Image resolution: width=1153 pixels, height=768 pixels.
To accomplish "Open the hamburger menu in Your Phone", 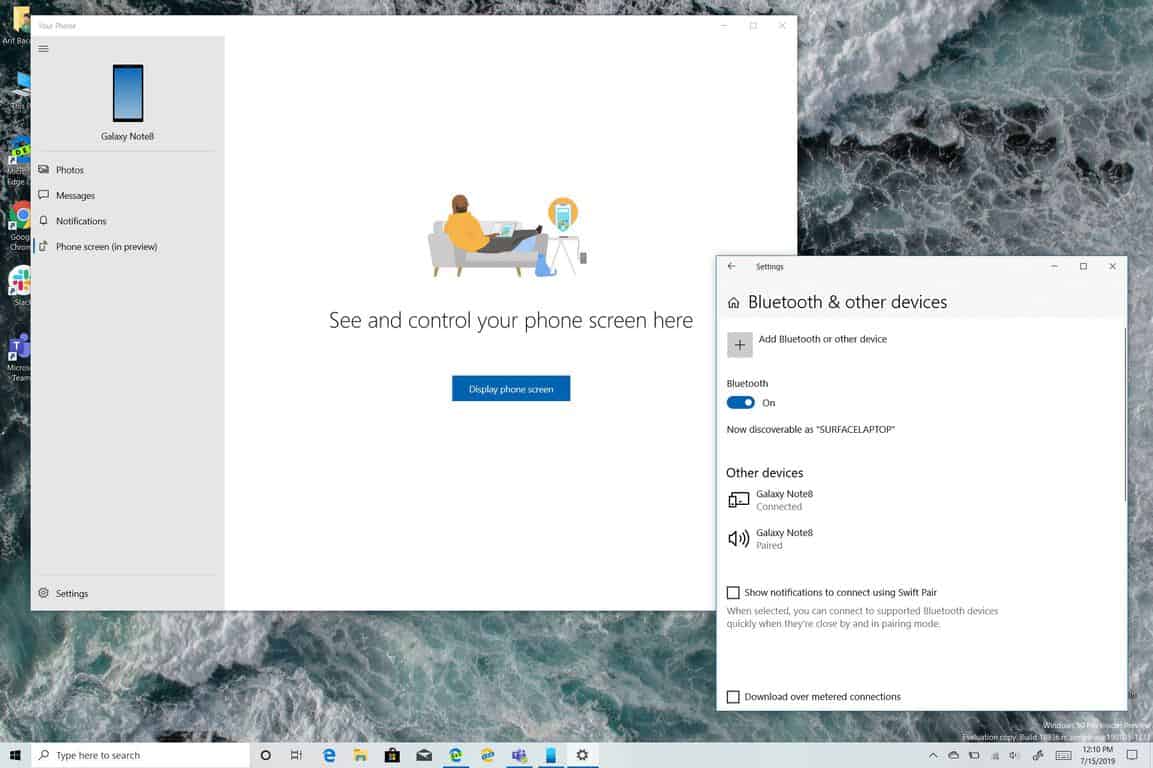I will coord(43,49).
